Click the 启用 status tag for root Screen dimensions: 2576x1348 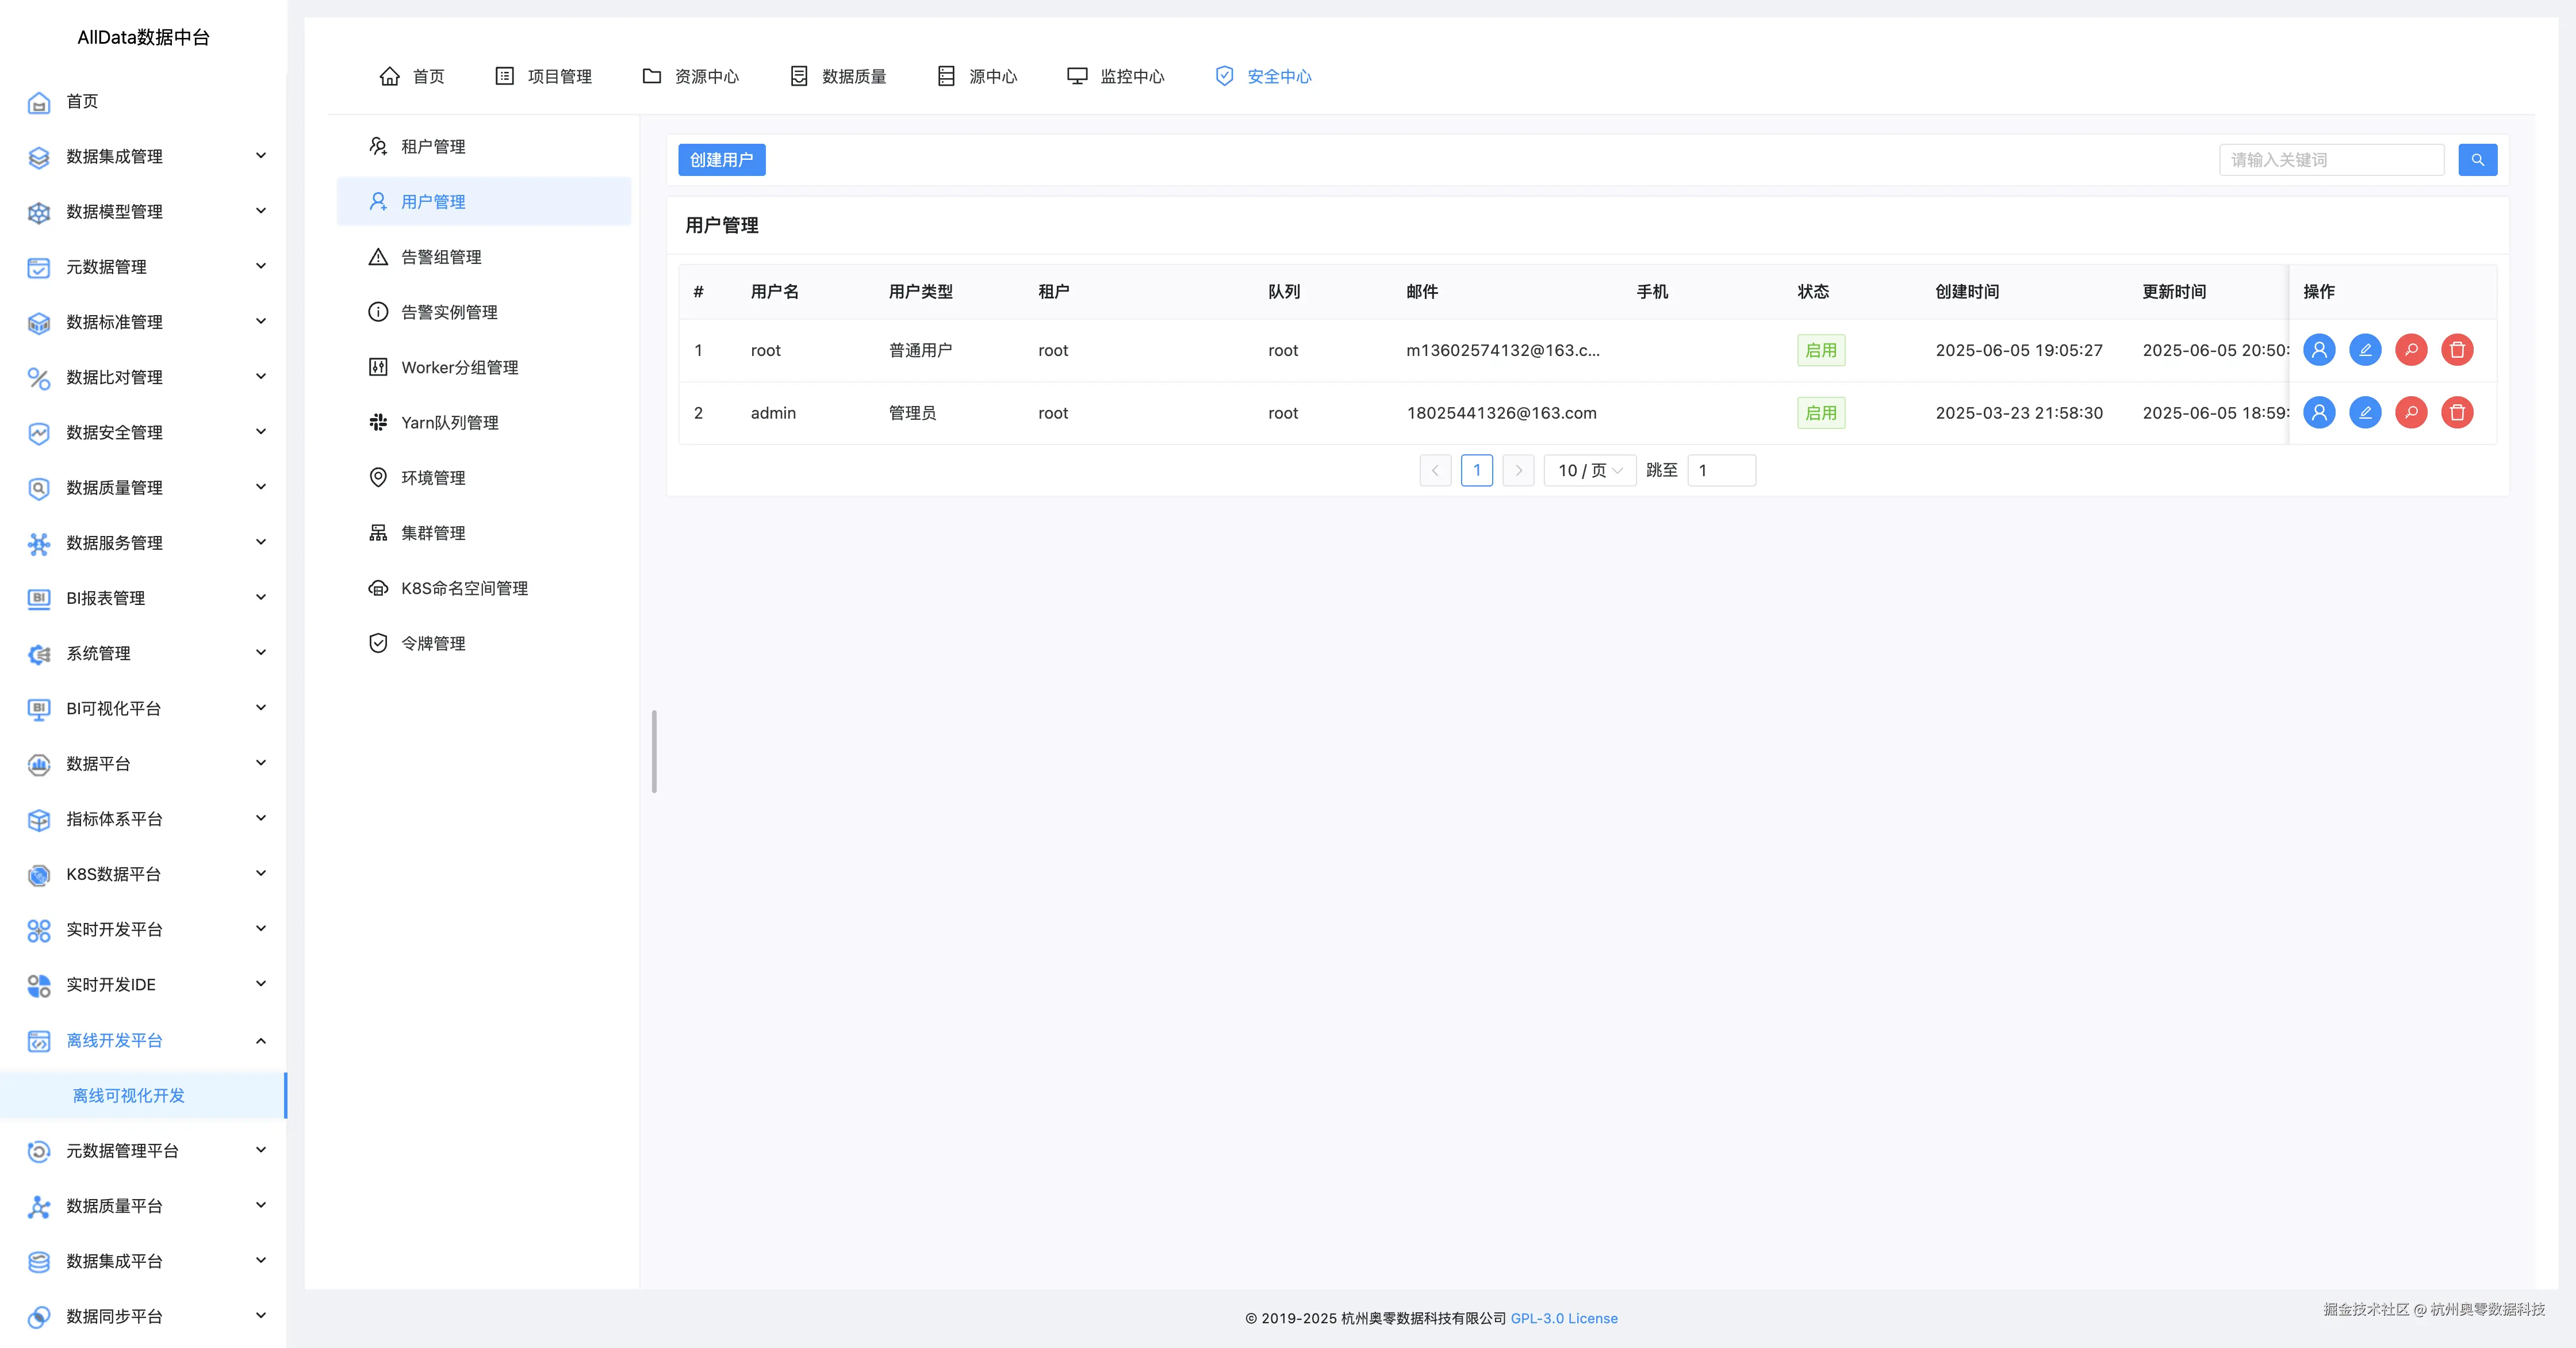[x=1820, y=350]
